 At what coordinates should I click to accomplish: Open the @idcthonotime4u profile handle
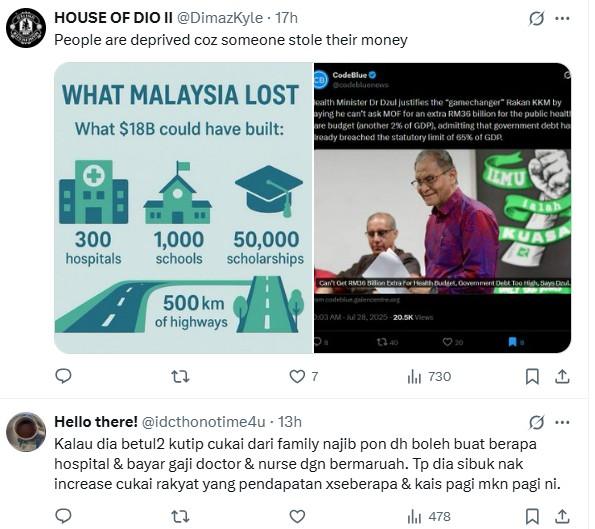[x=203, y=422]
